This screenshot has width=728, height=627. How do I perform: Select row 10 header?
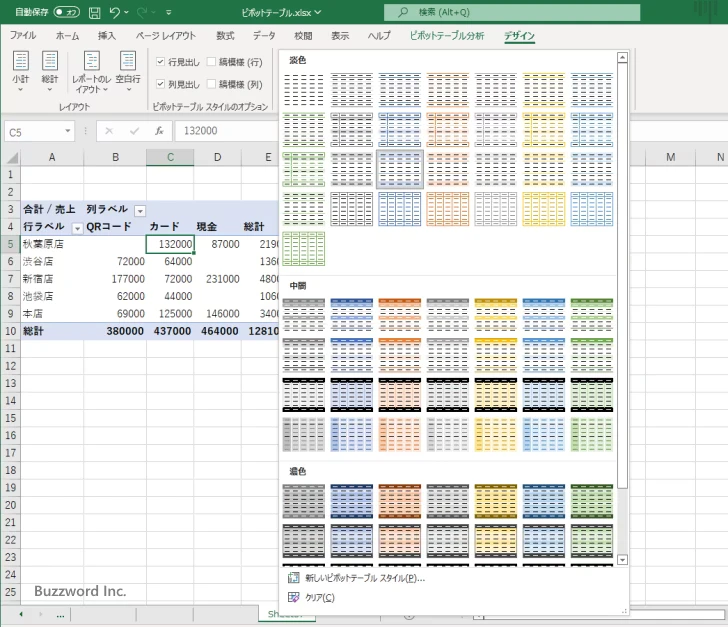click(x=10, y=331)
